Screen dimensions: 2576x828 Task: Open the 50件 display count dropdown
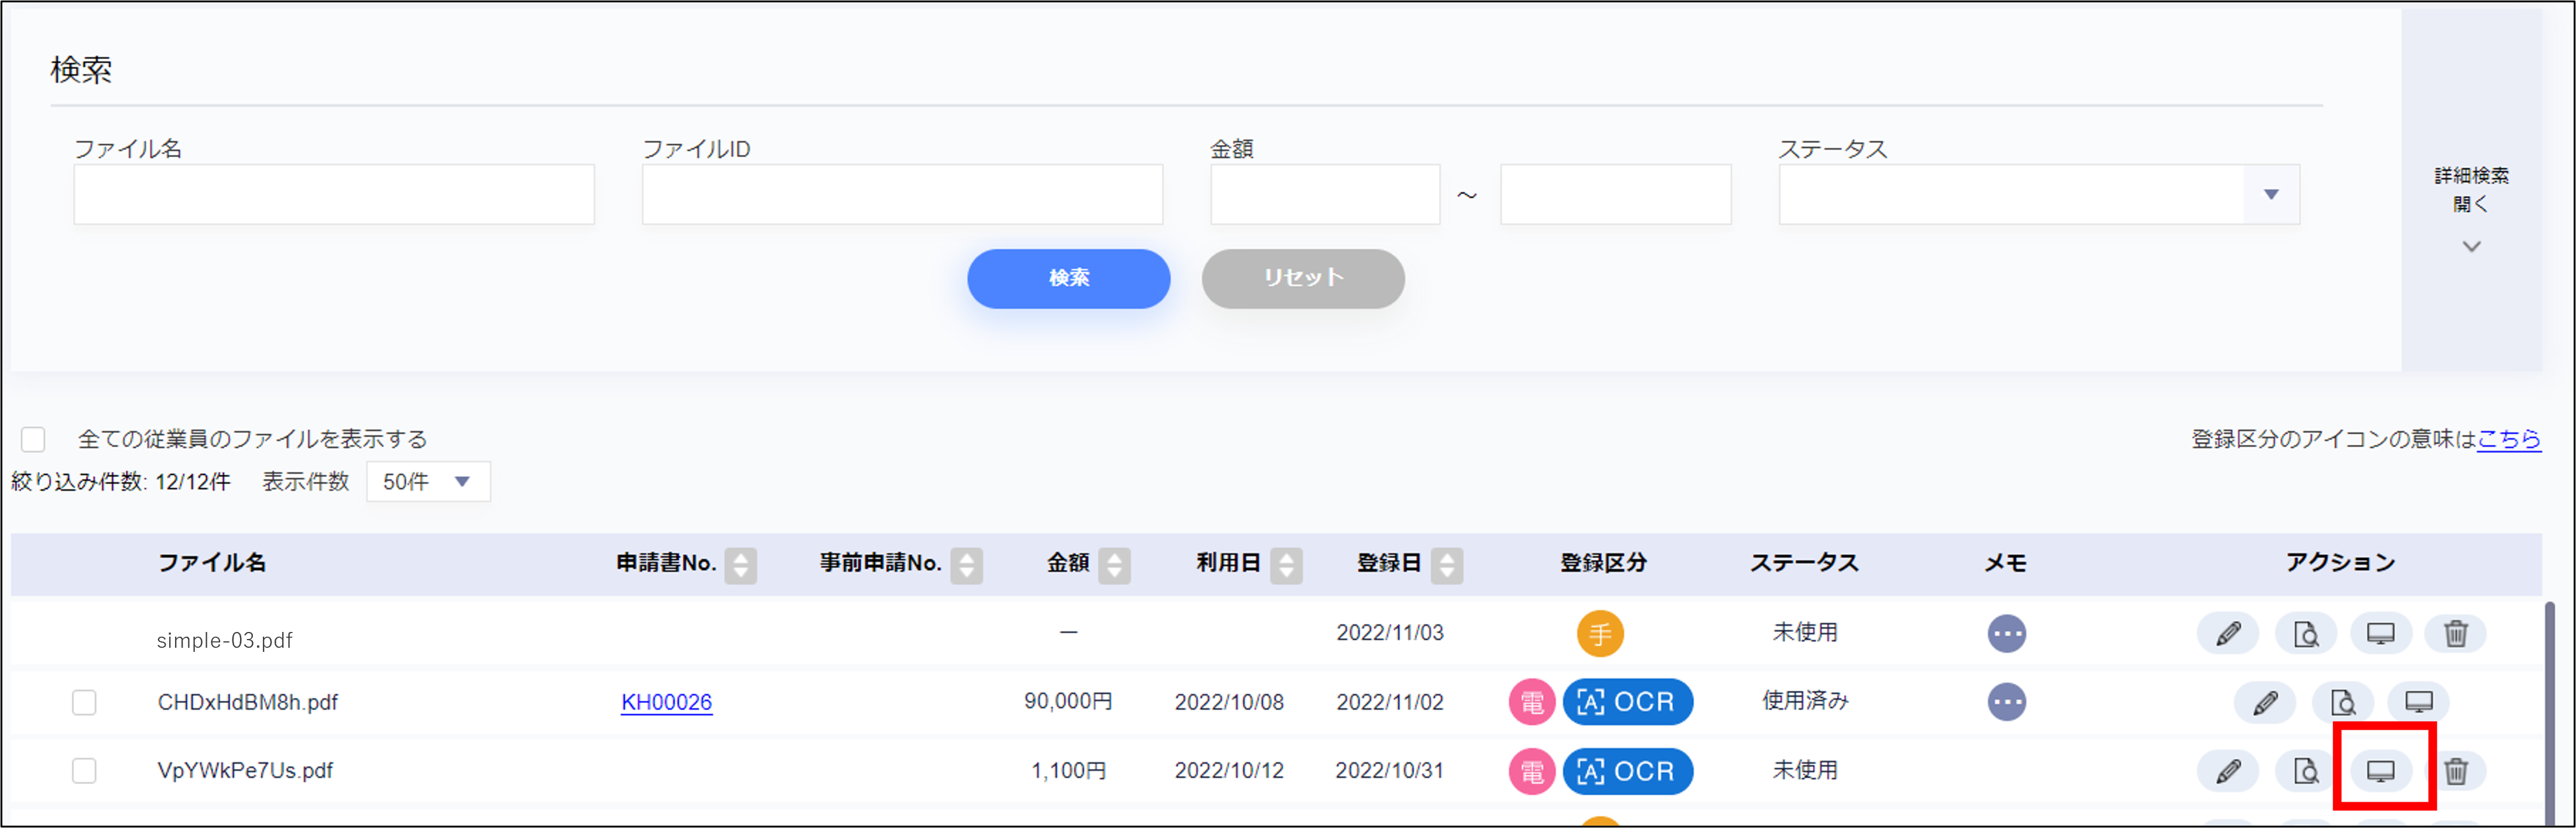coord(428,482)
